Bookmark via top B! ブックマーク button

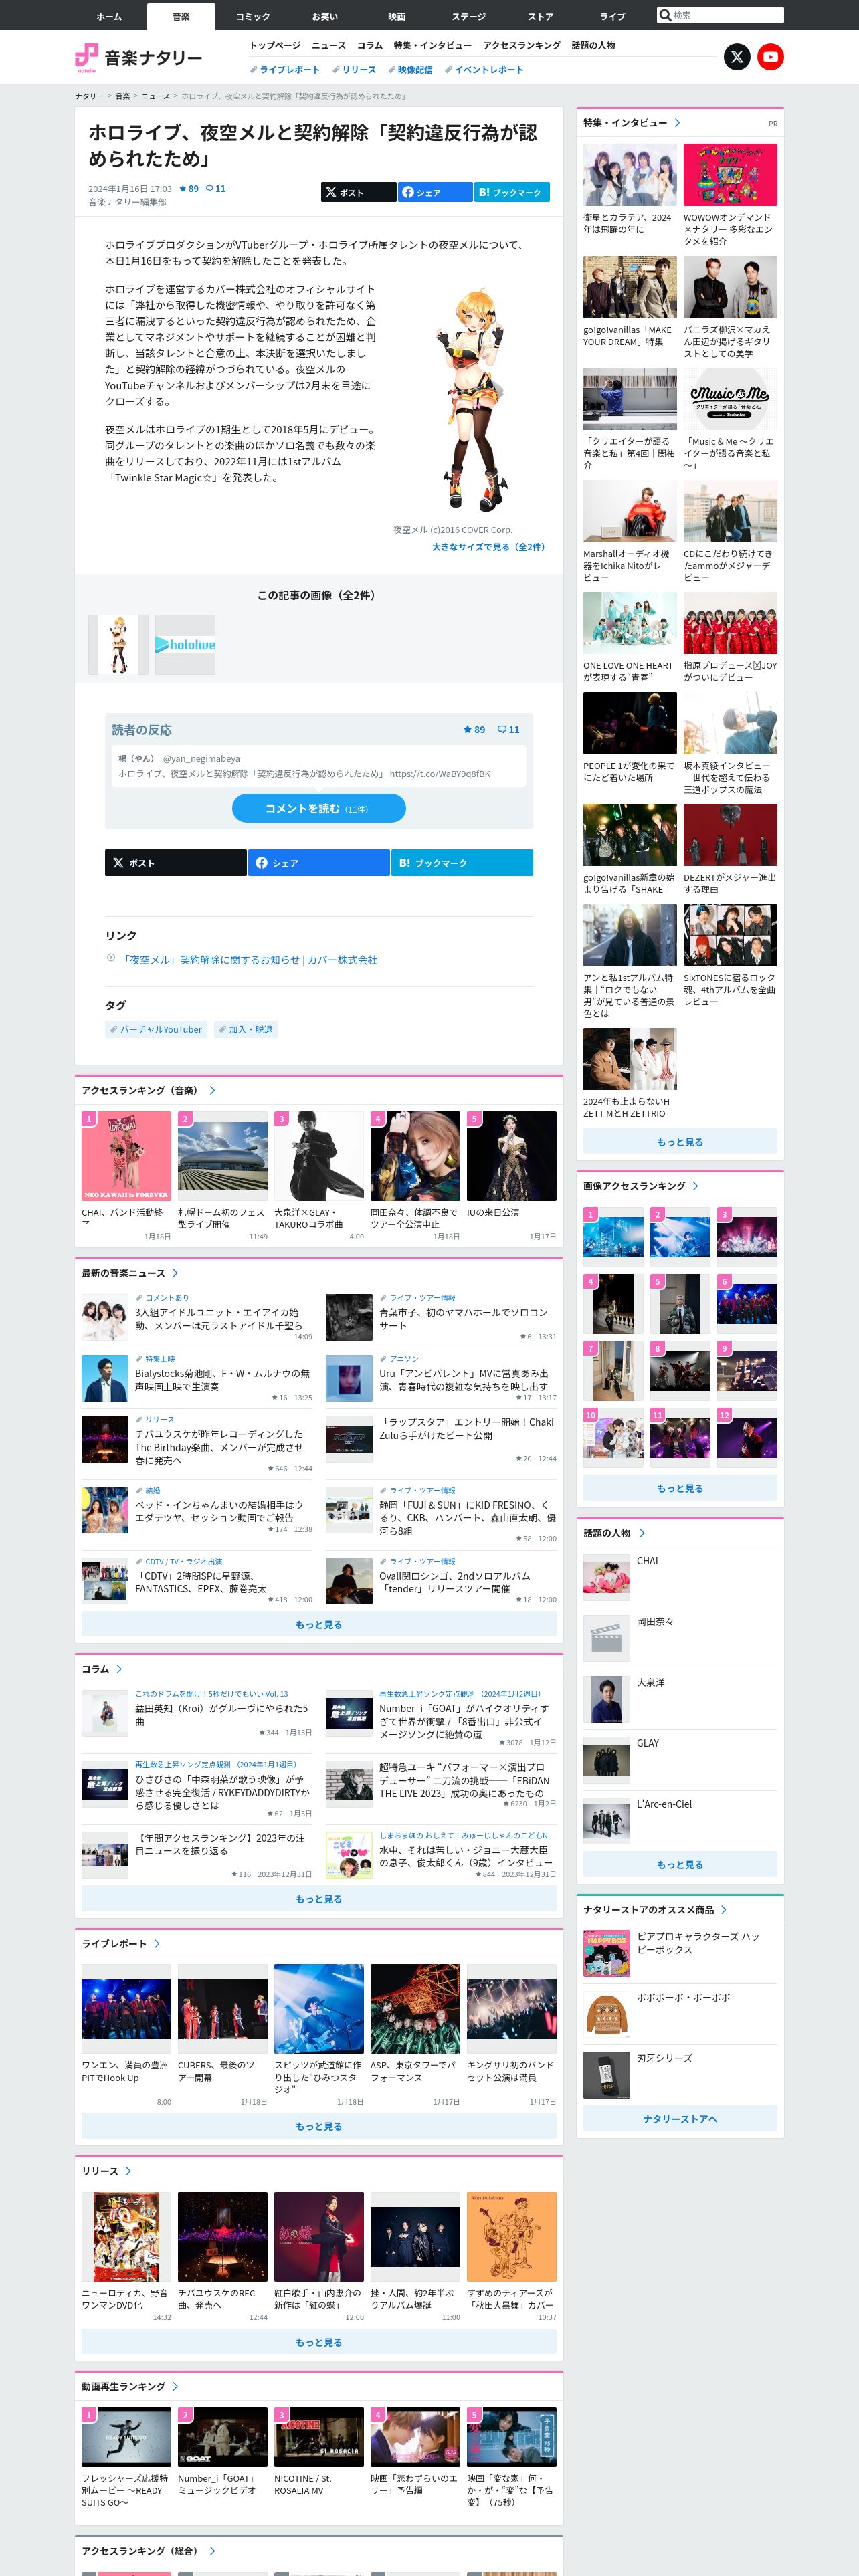pos(512,192)
